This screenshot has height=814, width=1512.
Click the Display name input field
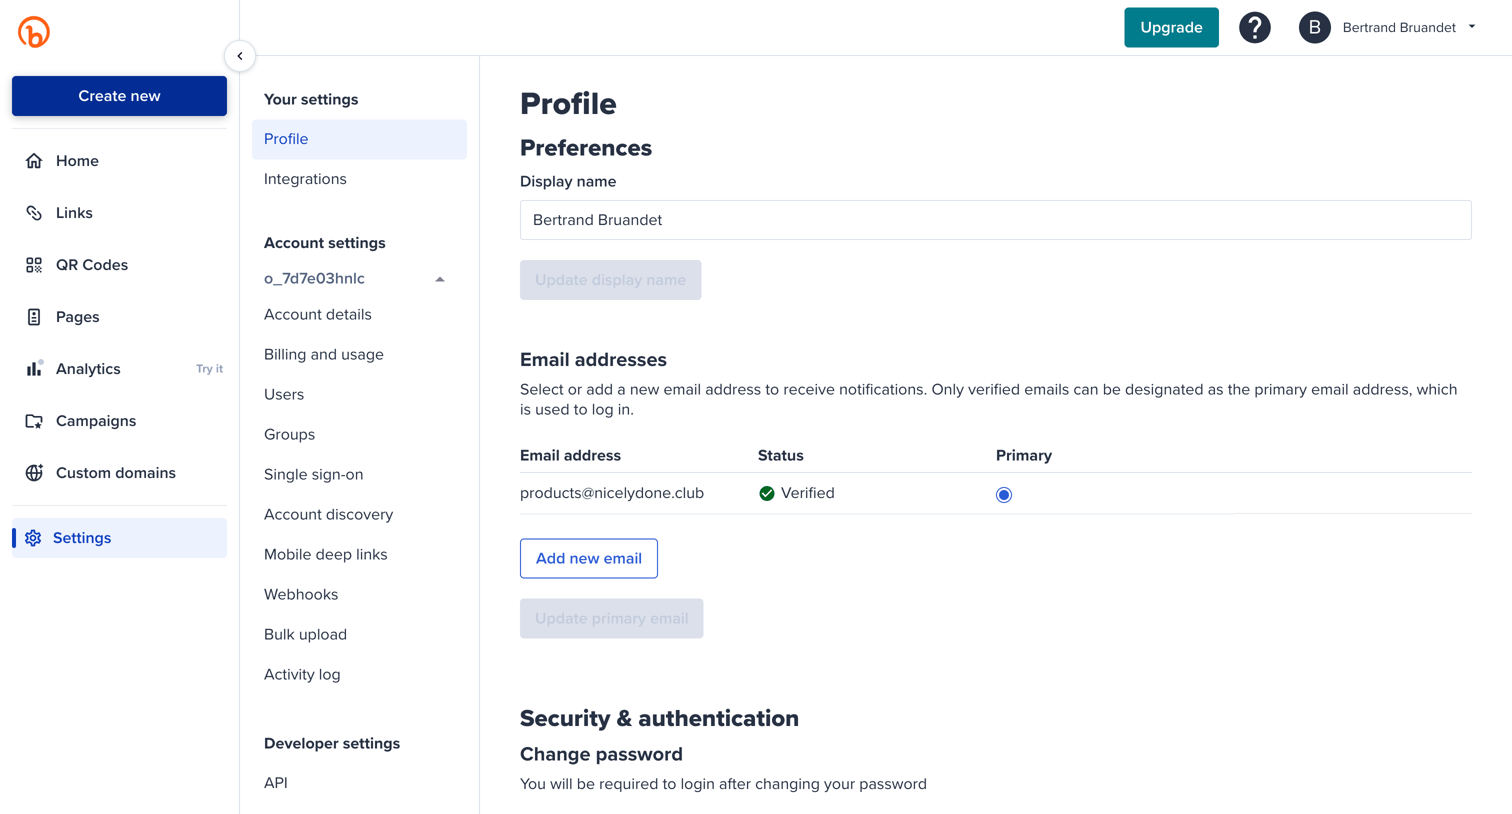(x=995, y=220)
